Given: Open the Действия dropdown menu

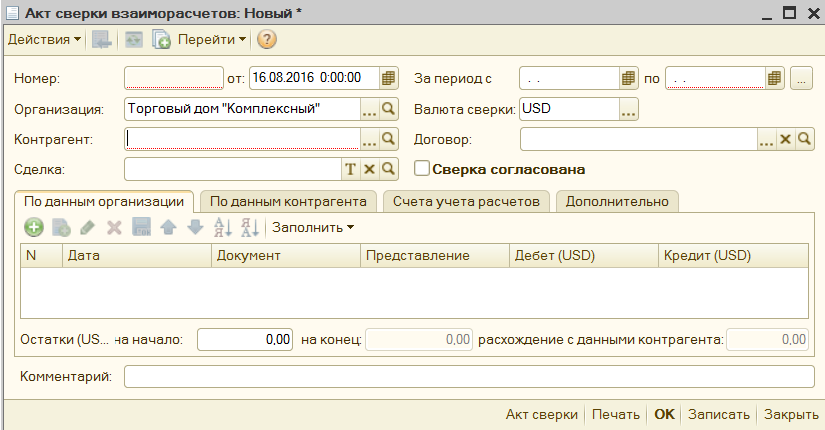Looking at the screenshot, I should pos(45,40).
